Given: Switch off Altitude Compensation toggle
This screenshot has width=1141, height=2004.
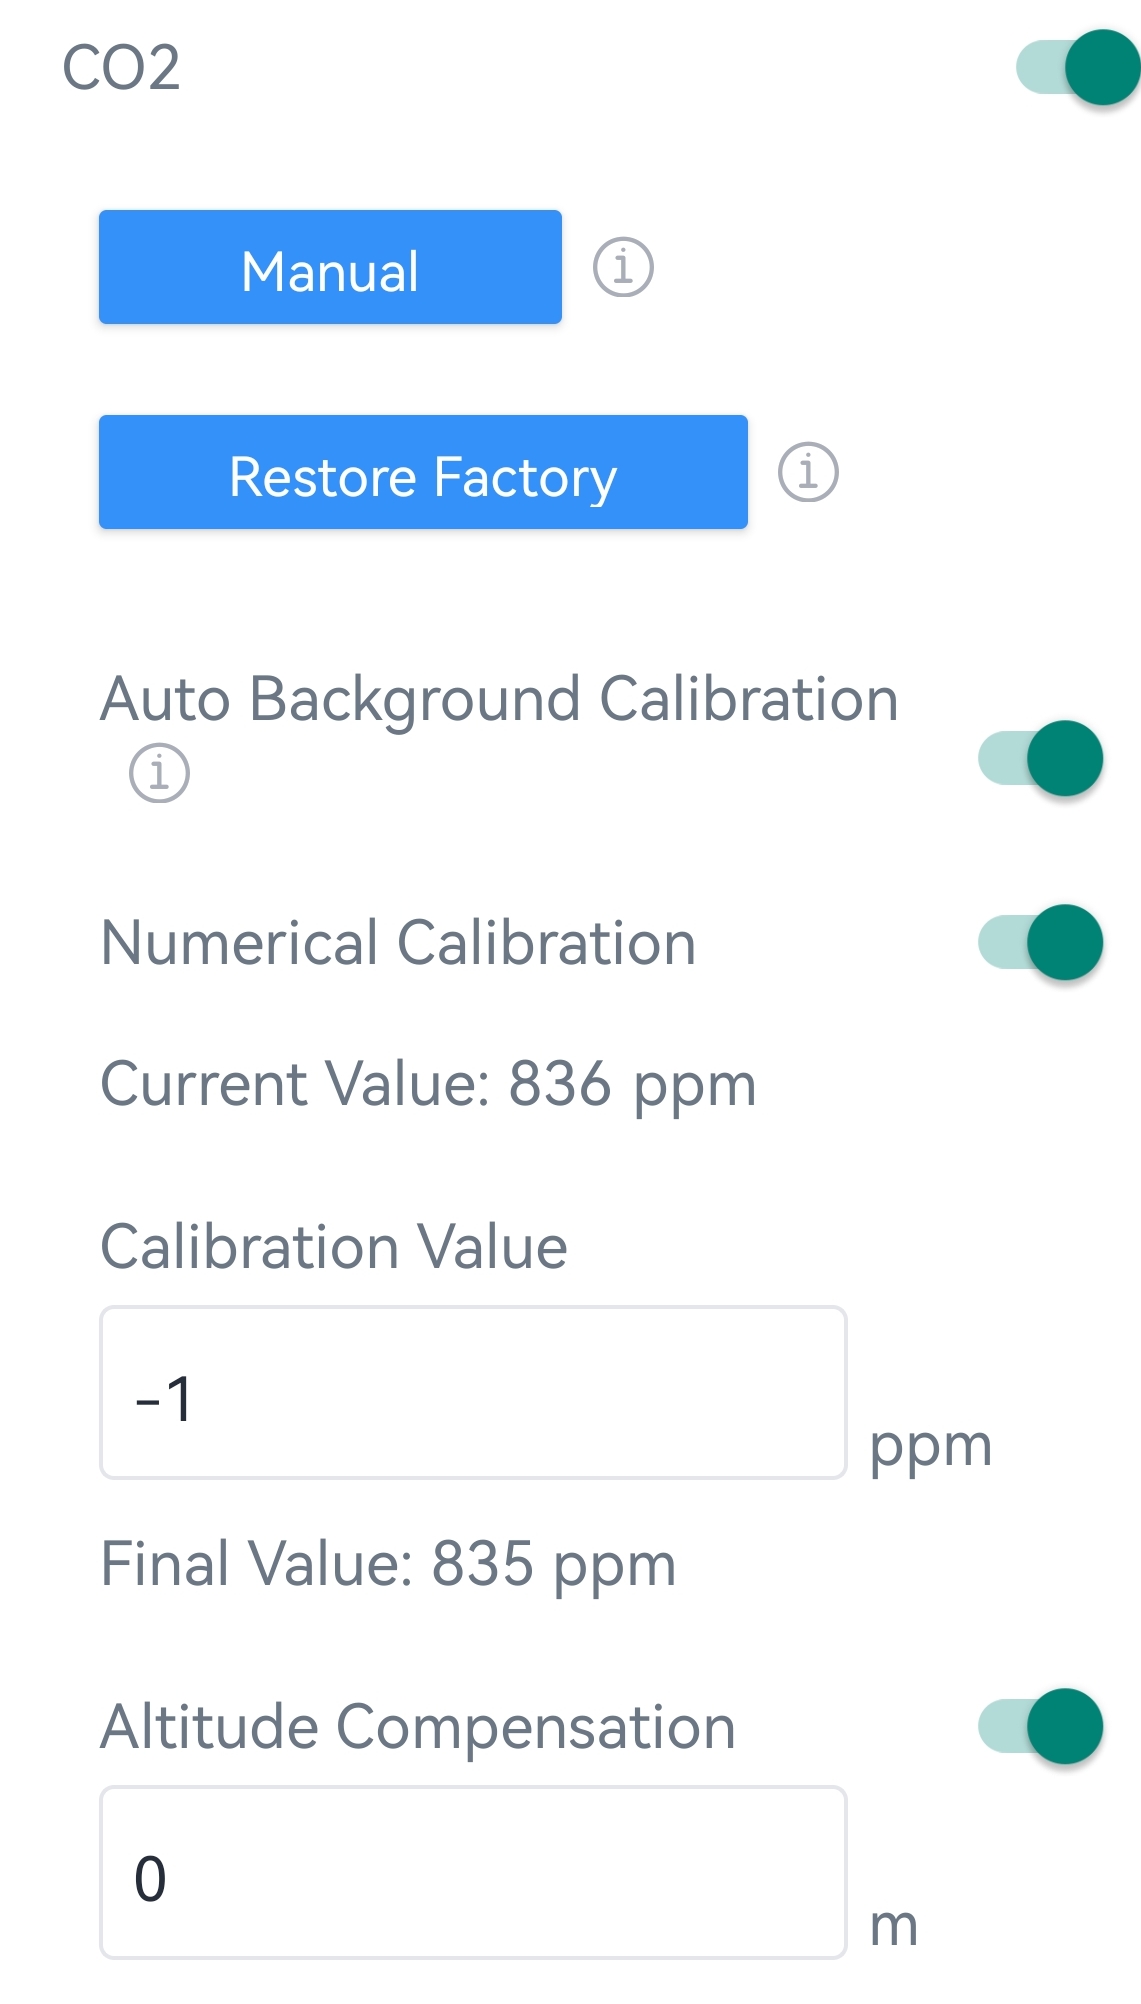Looking at the screenshot, I should click(1041, 1726).
